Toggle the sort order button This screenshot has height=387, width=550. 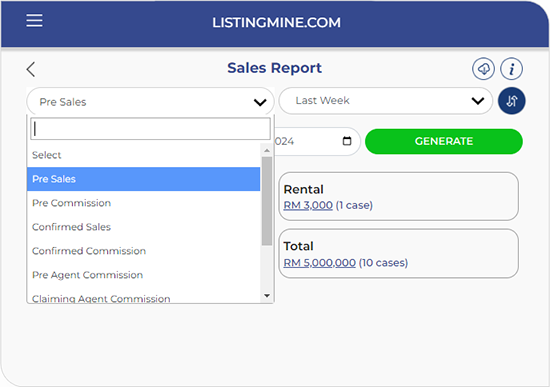coord(512,101)
